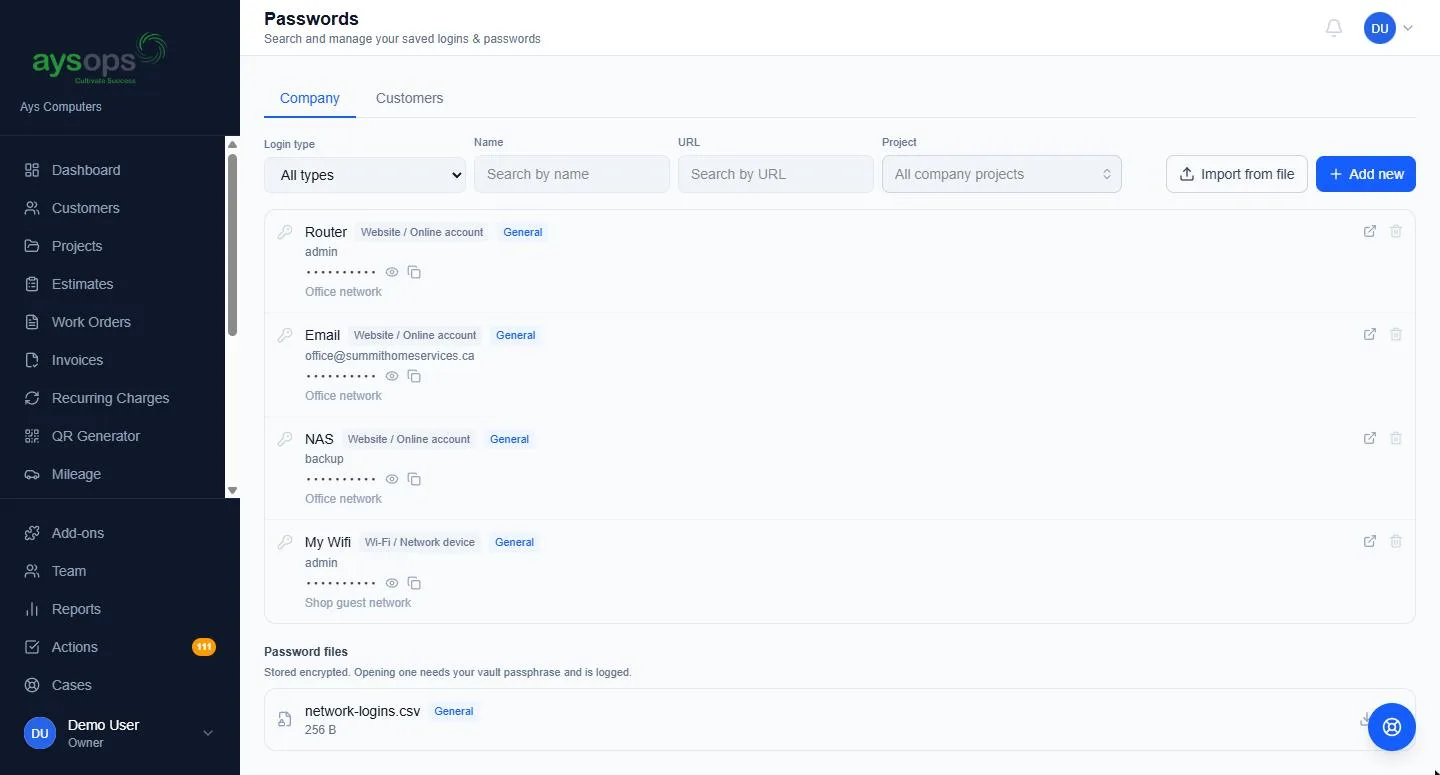Click Import from file
Screen dimensions: 1440x775
tap(1237, 174)
